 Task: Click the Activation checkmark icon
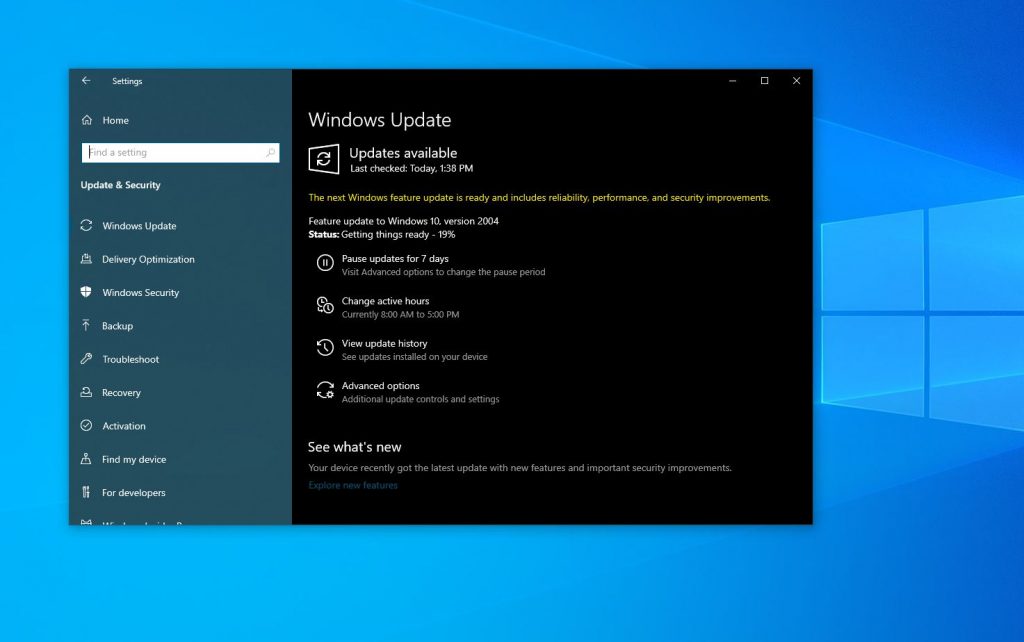[89, 426]
